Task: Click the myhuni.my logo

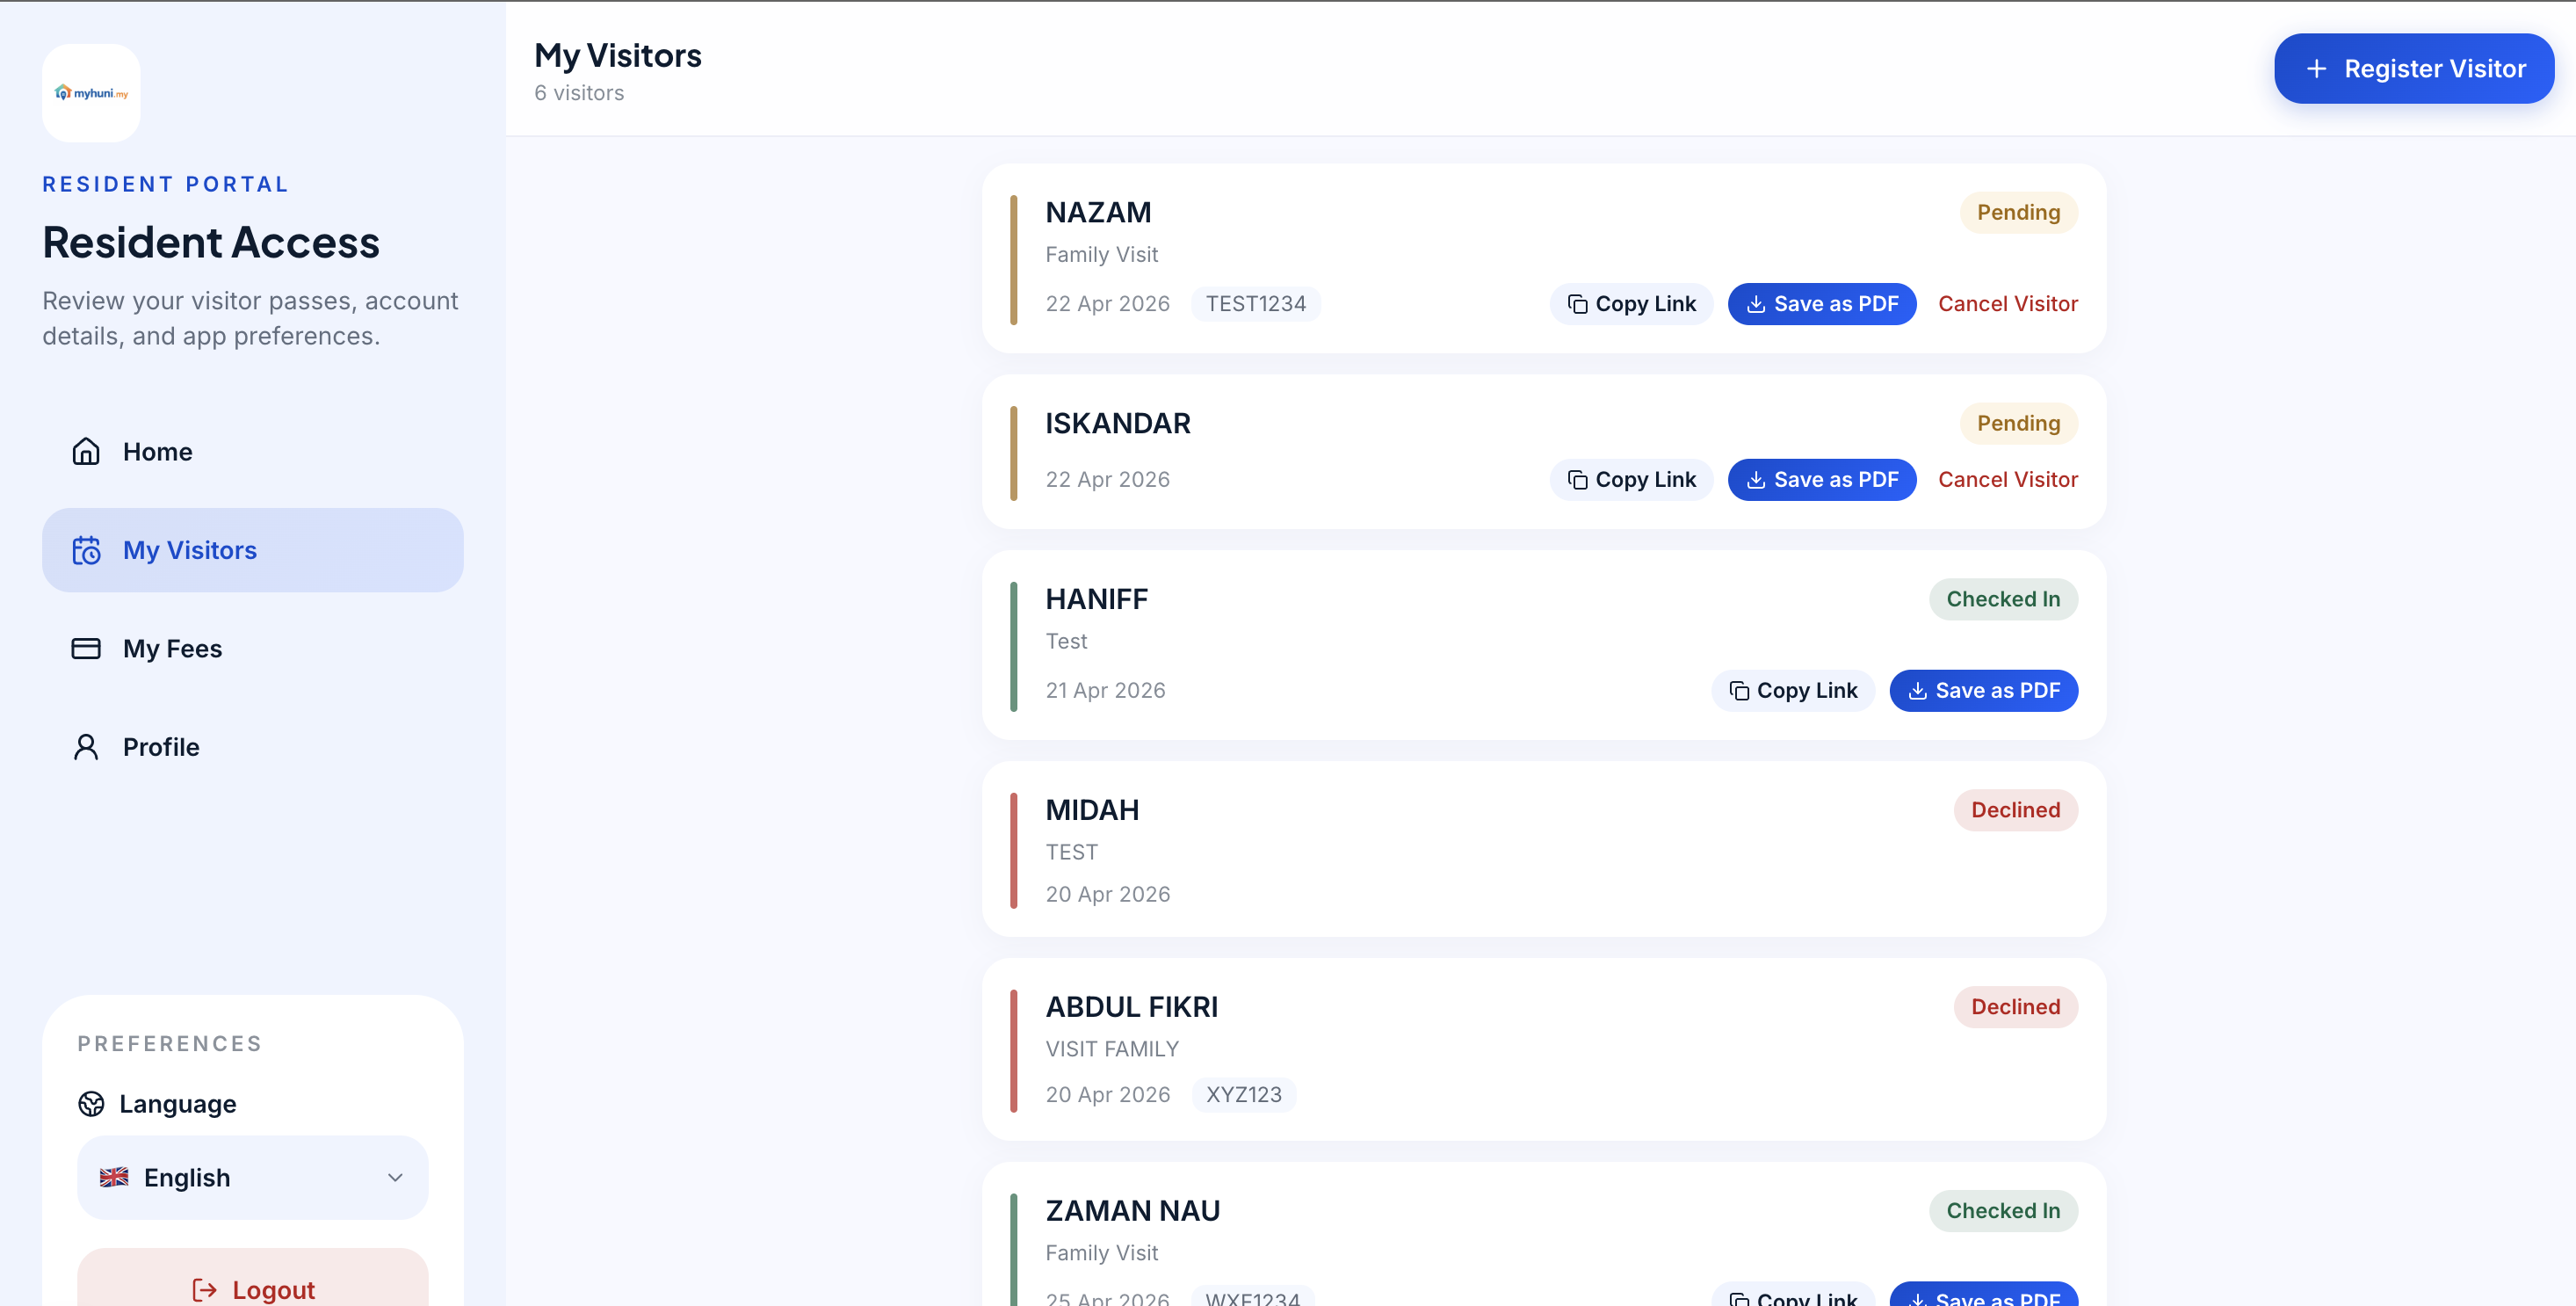Action: [x=91, y=93]
